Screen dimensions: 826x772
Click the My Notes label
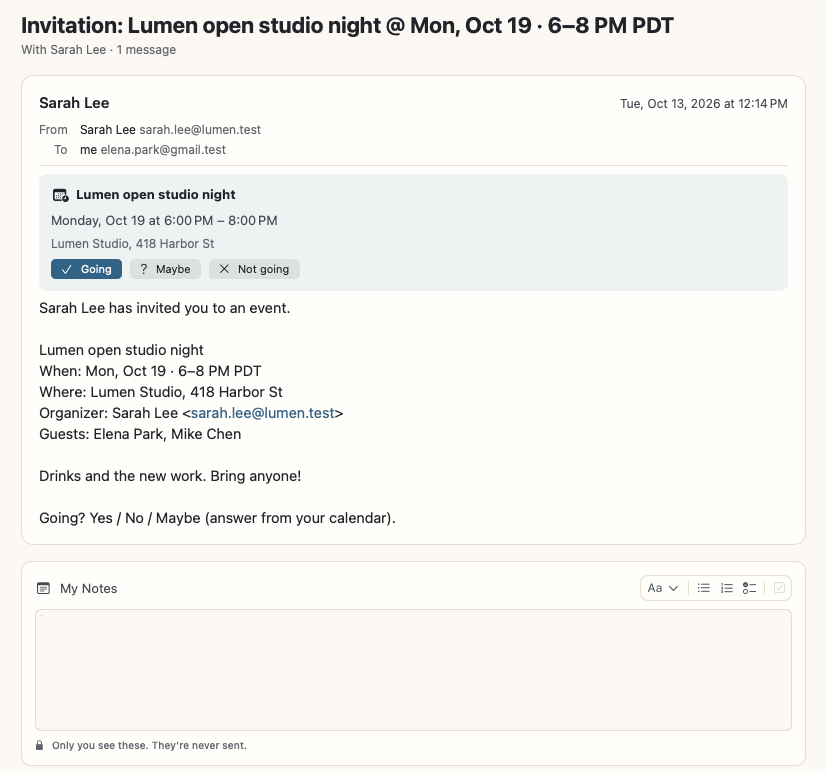point(88,589)
